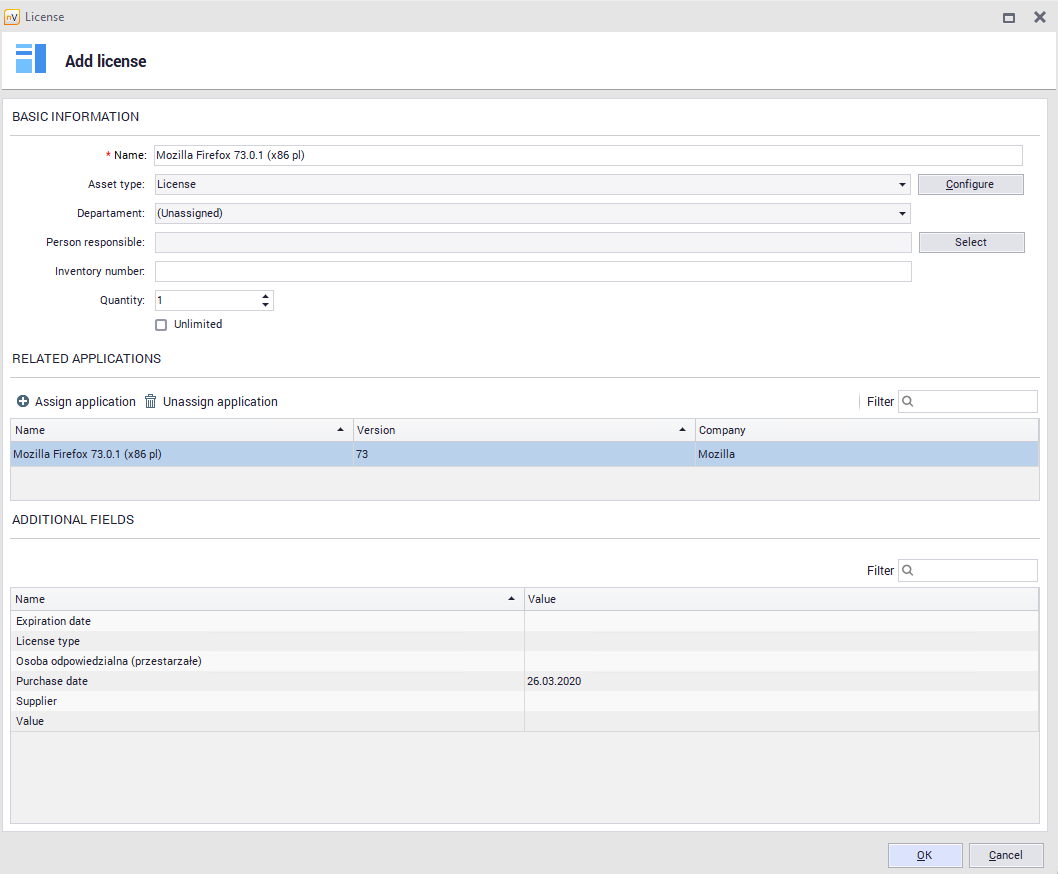Image resolution: width=1058 pixels, height=874 pixels.
Task: Click the search icon in Additional Fields filter
Action: coord(908,571)
